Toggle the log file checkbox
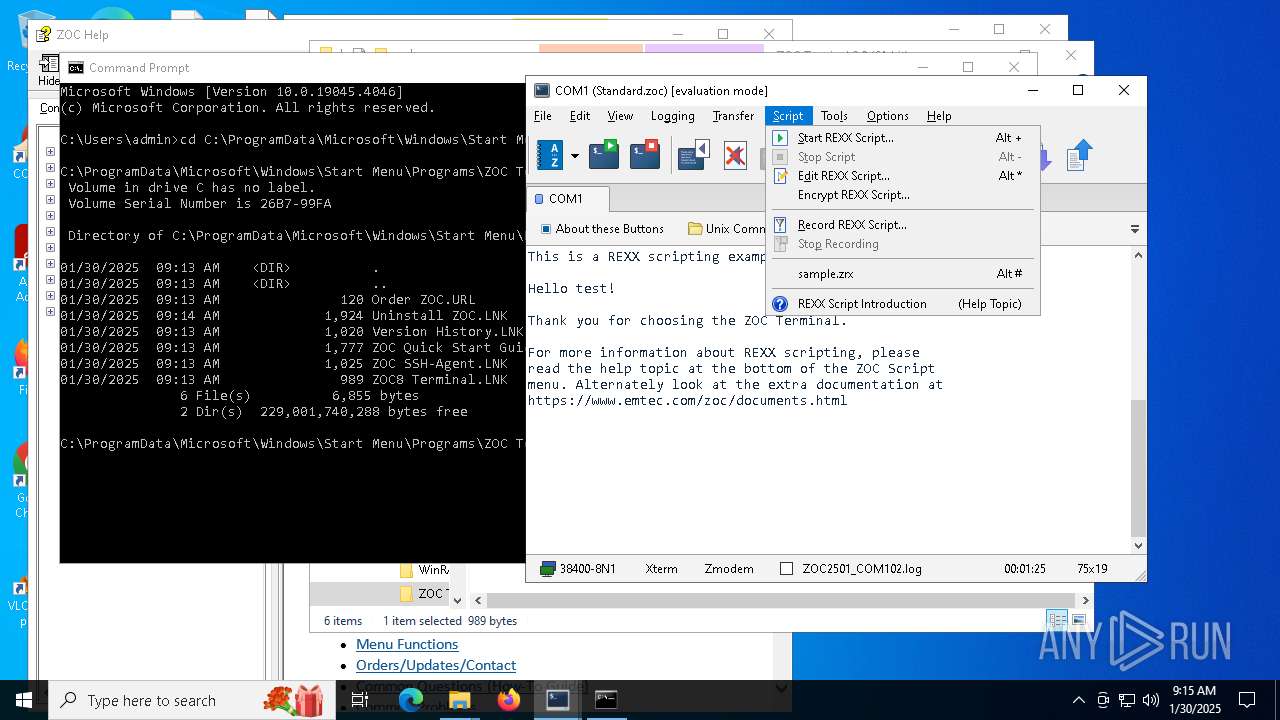This screenshot has width=1280, height=720. pyautogui.click(x=786, y=569)
